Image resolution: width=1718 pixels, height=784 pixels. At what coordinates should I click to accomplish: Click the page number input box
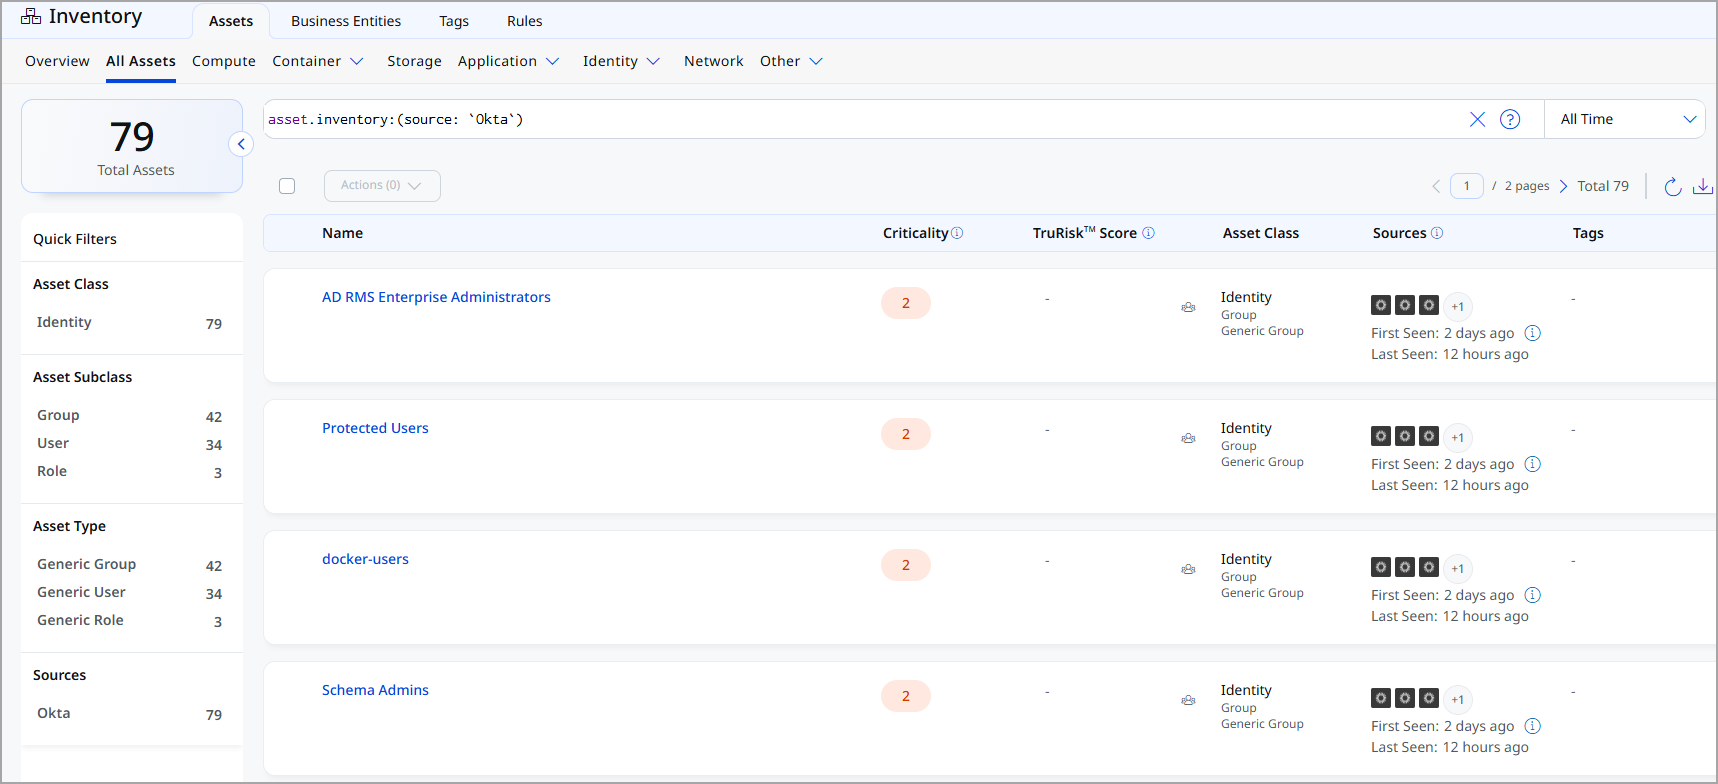point(1466,186)
